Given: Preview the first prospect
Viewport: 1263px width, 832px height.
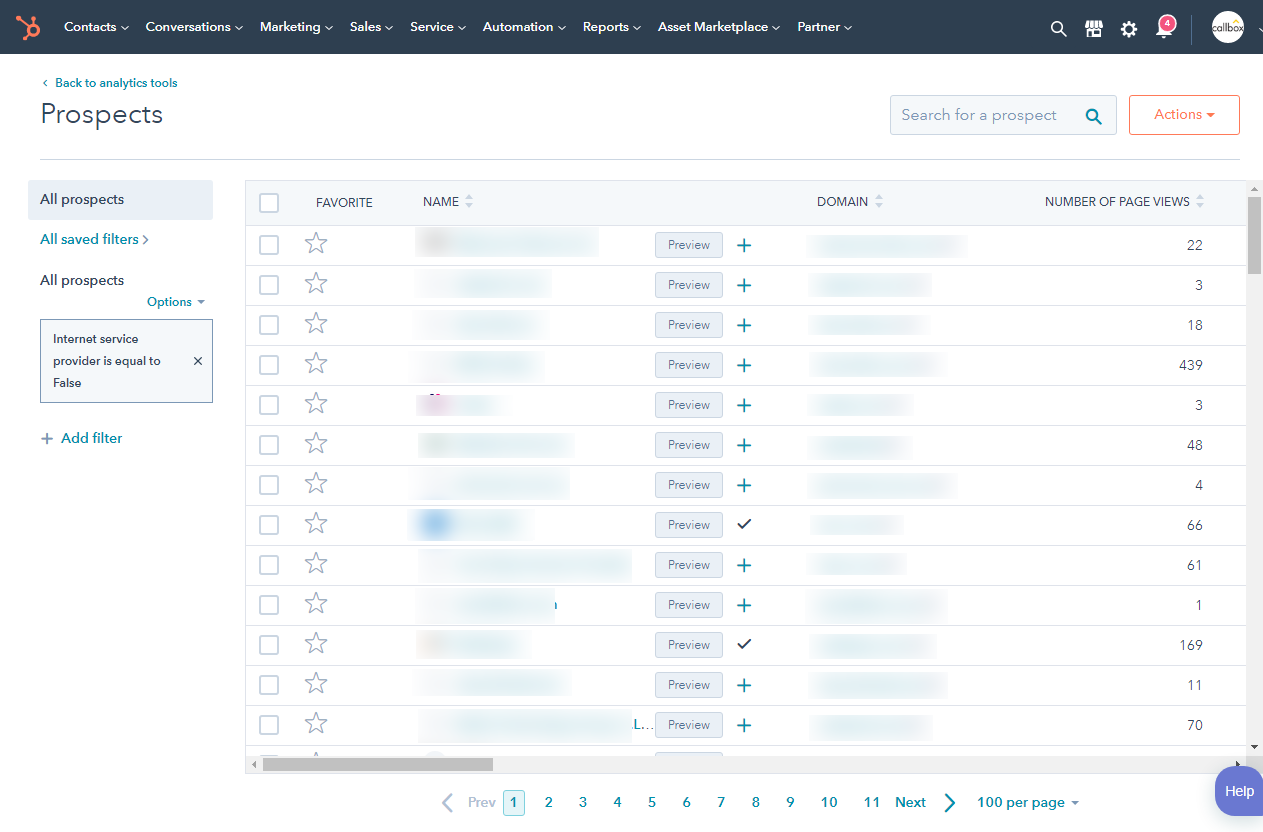Looking at the screenshot, I should [688, 244].
